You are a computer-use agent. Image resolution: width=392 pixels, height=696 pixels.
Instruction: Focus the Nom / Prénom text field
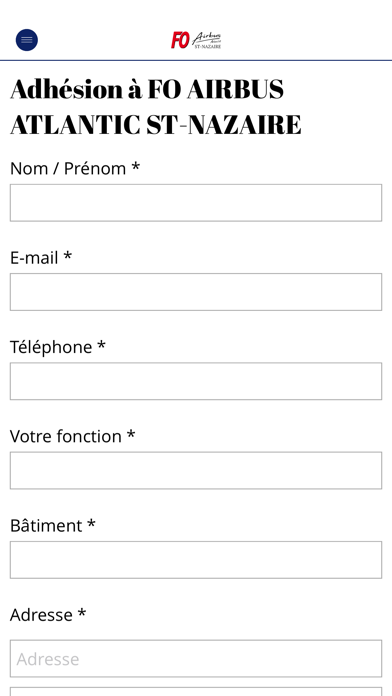pyautogui.click(x=196, y=203)
